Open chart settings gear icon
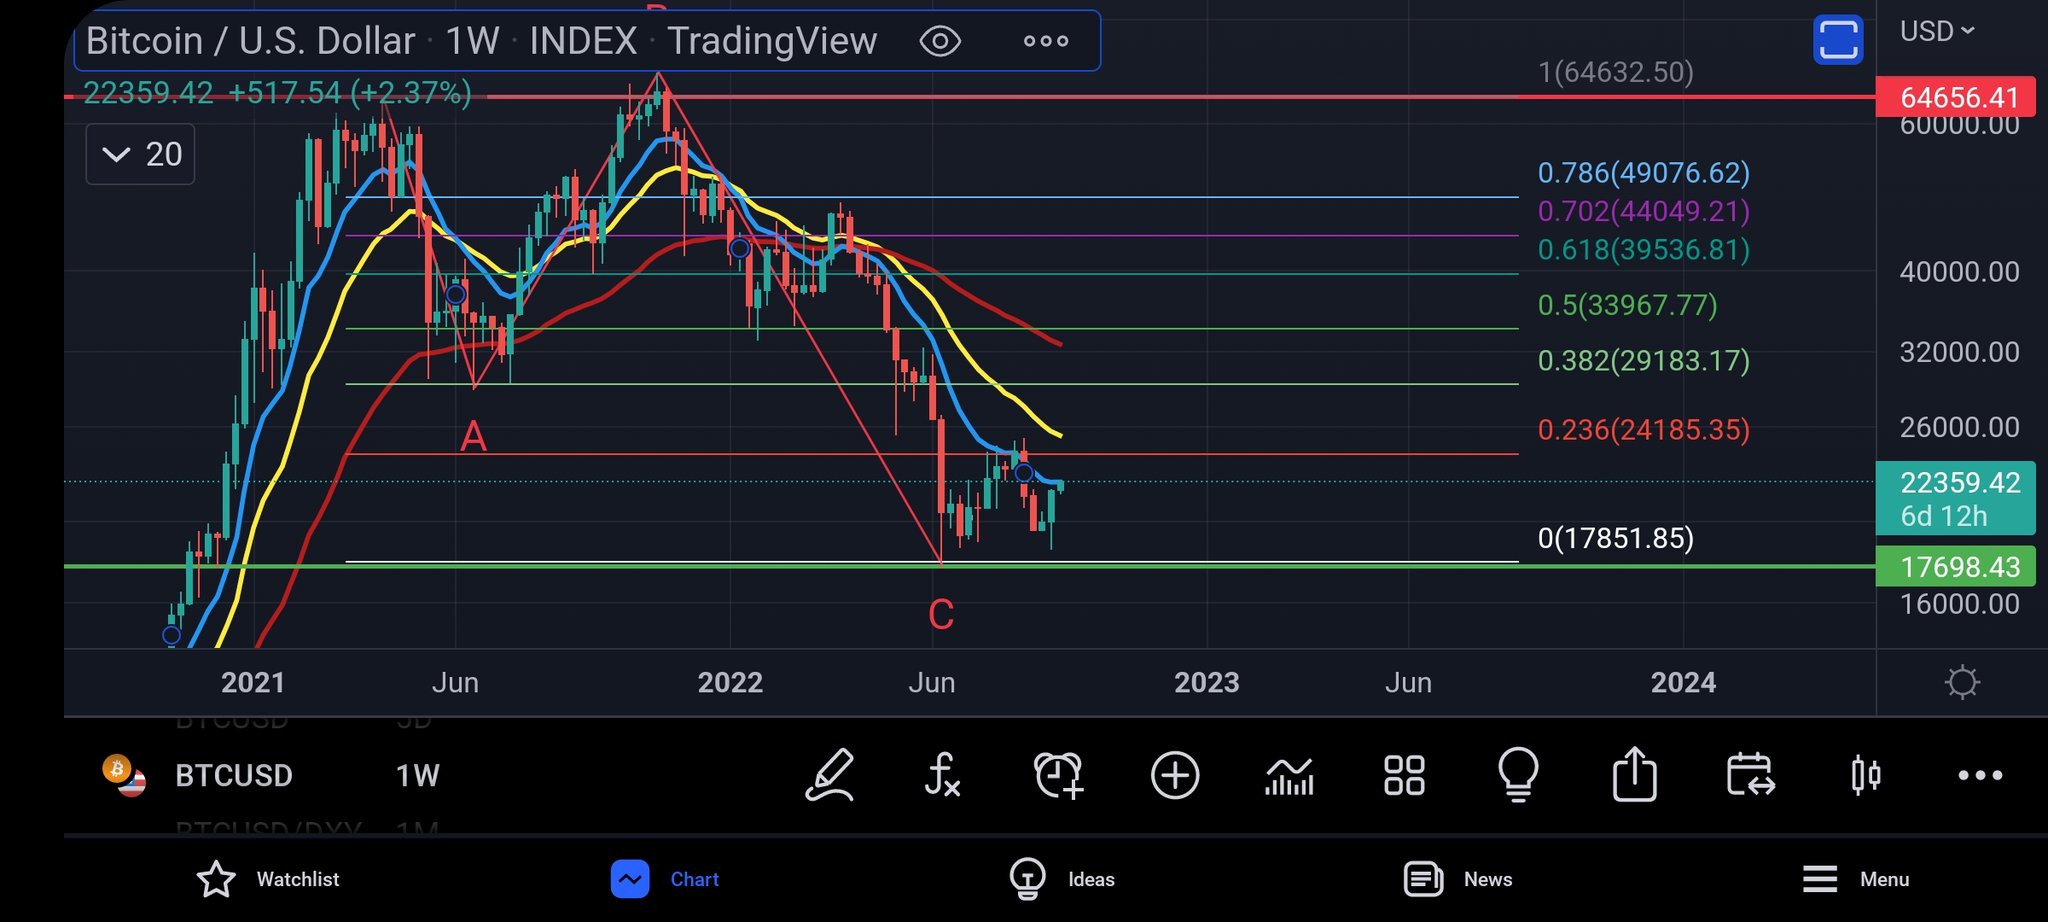The image size is (2048, 922). click(1962, 682)
